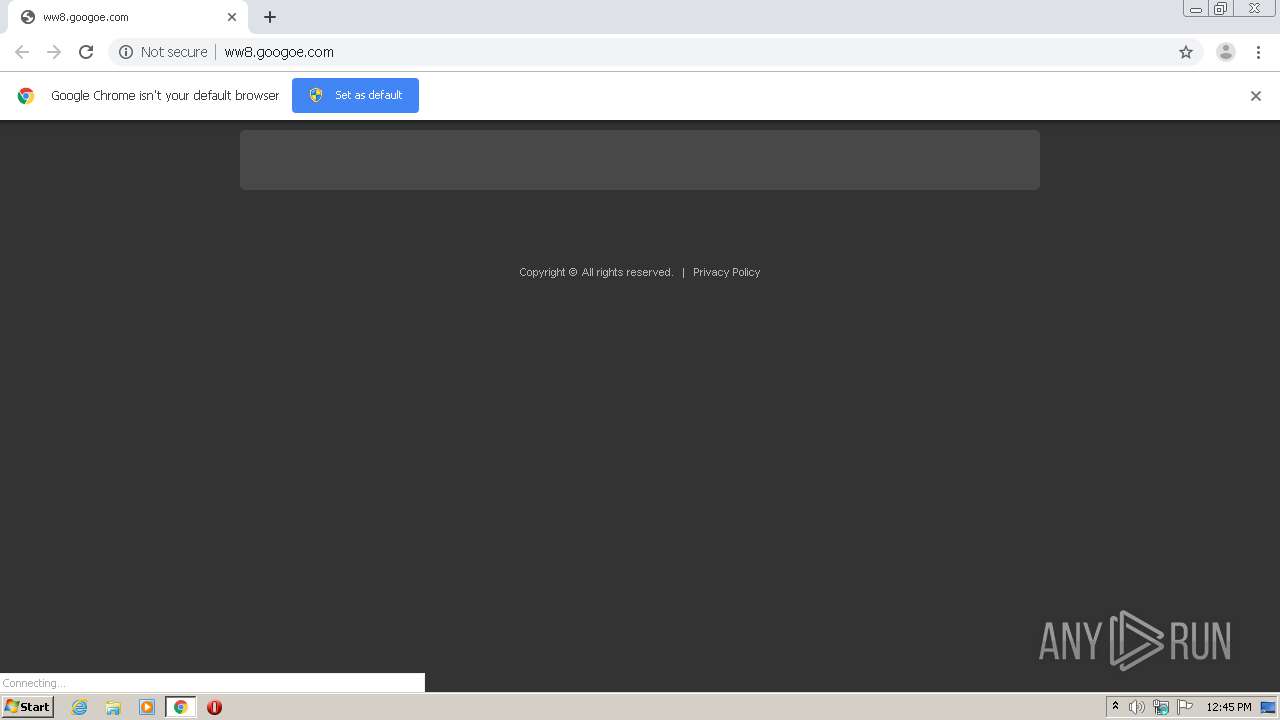This screenshot has width=1280, height=720.
Task: Launch Internet Explorer from taskbar
Action: point(80,707)
